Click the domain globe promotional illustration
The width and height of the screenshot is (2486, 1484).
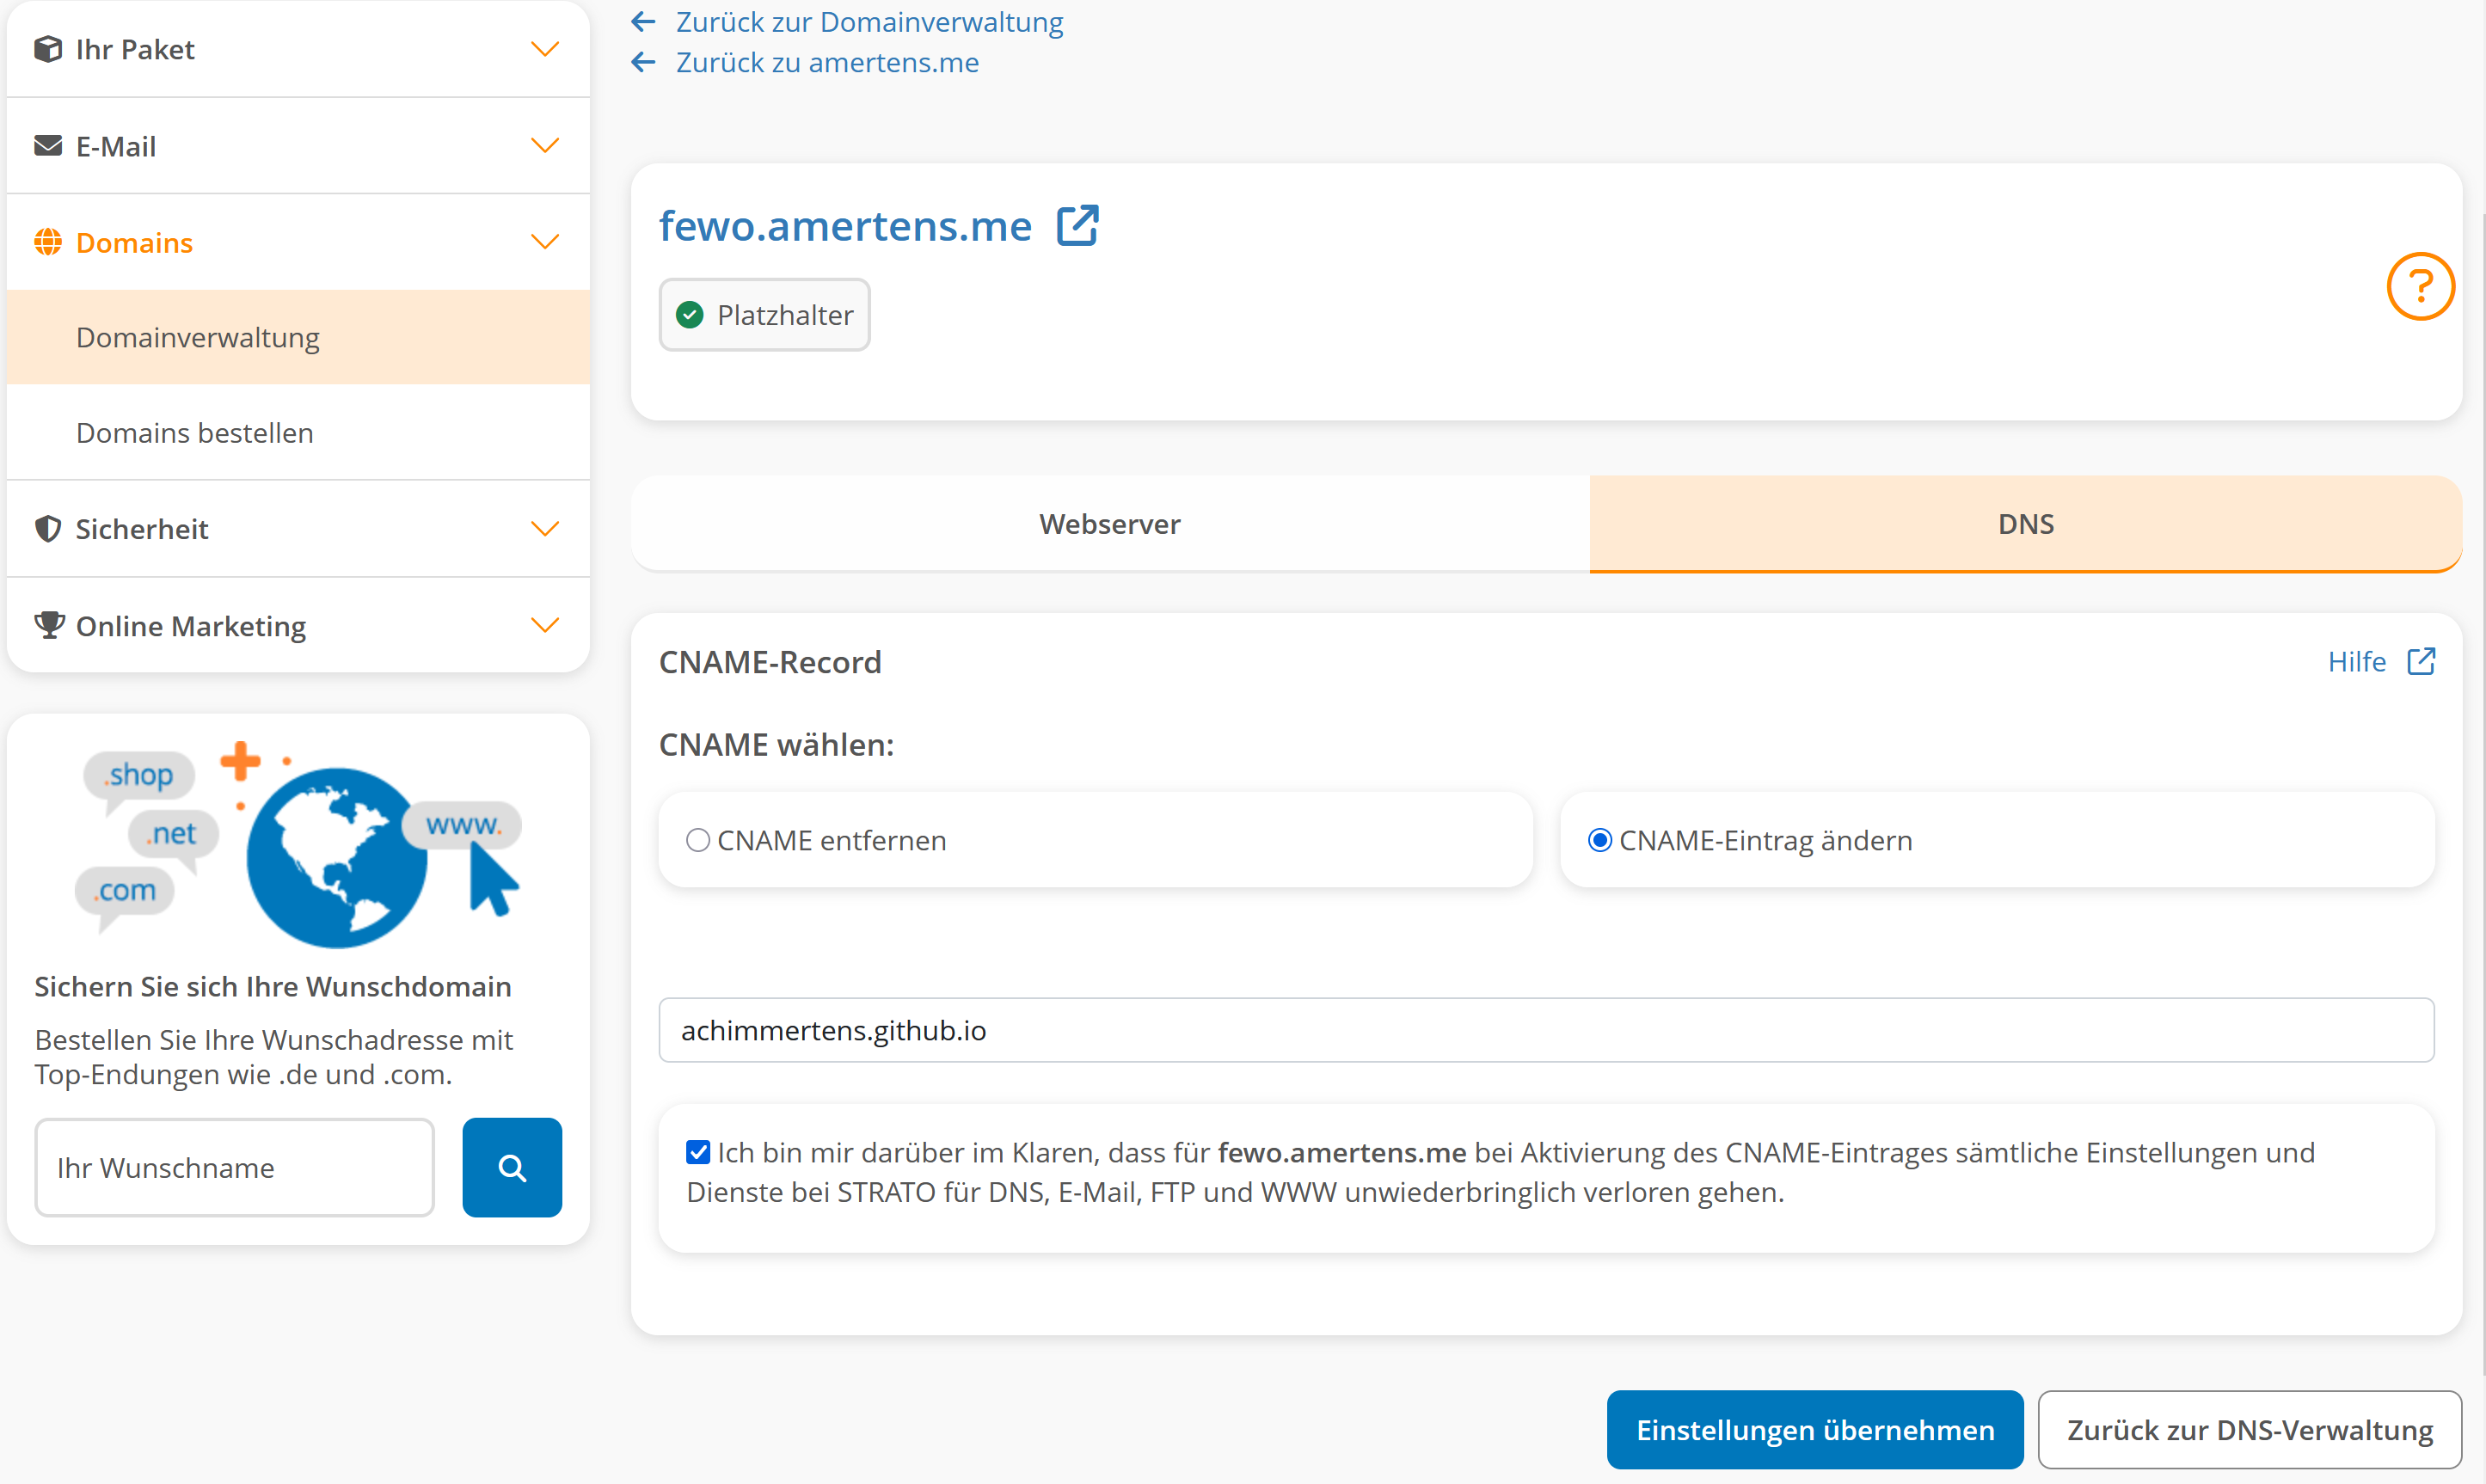[x=298, y=845]
